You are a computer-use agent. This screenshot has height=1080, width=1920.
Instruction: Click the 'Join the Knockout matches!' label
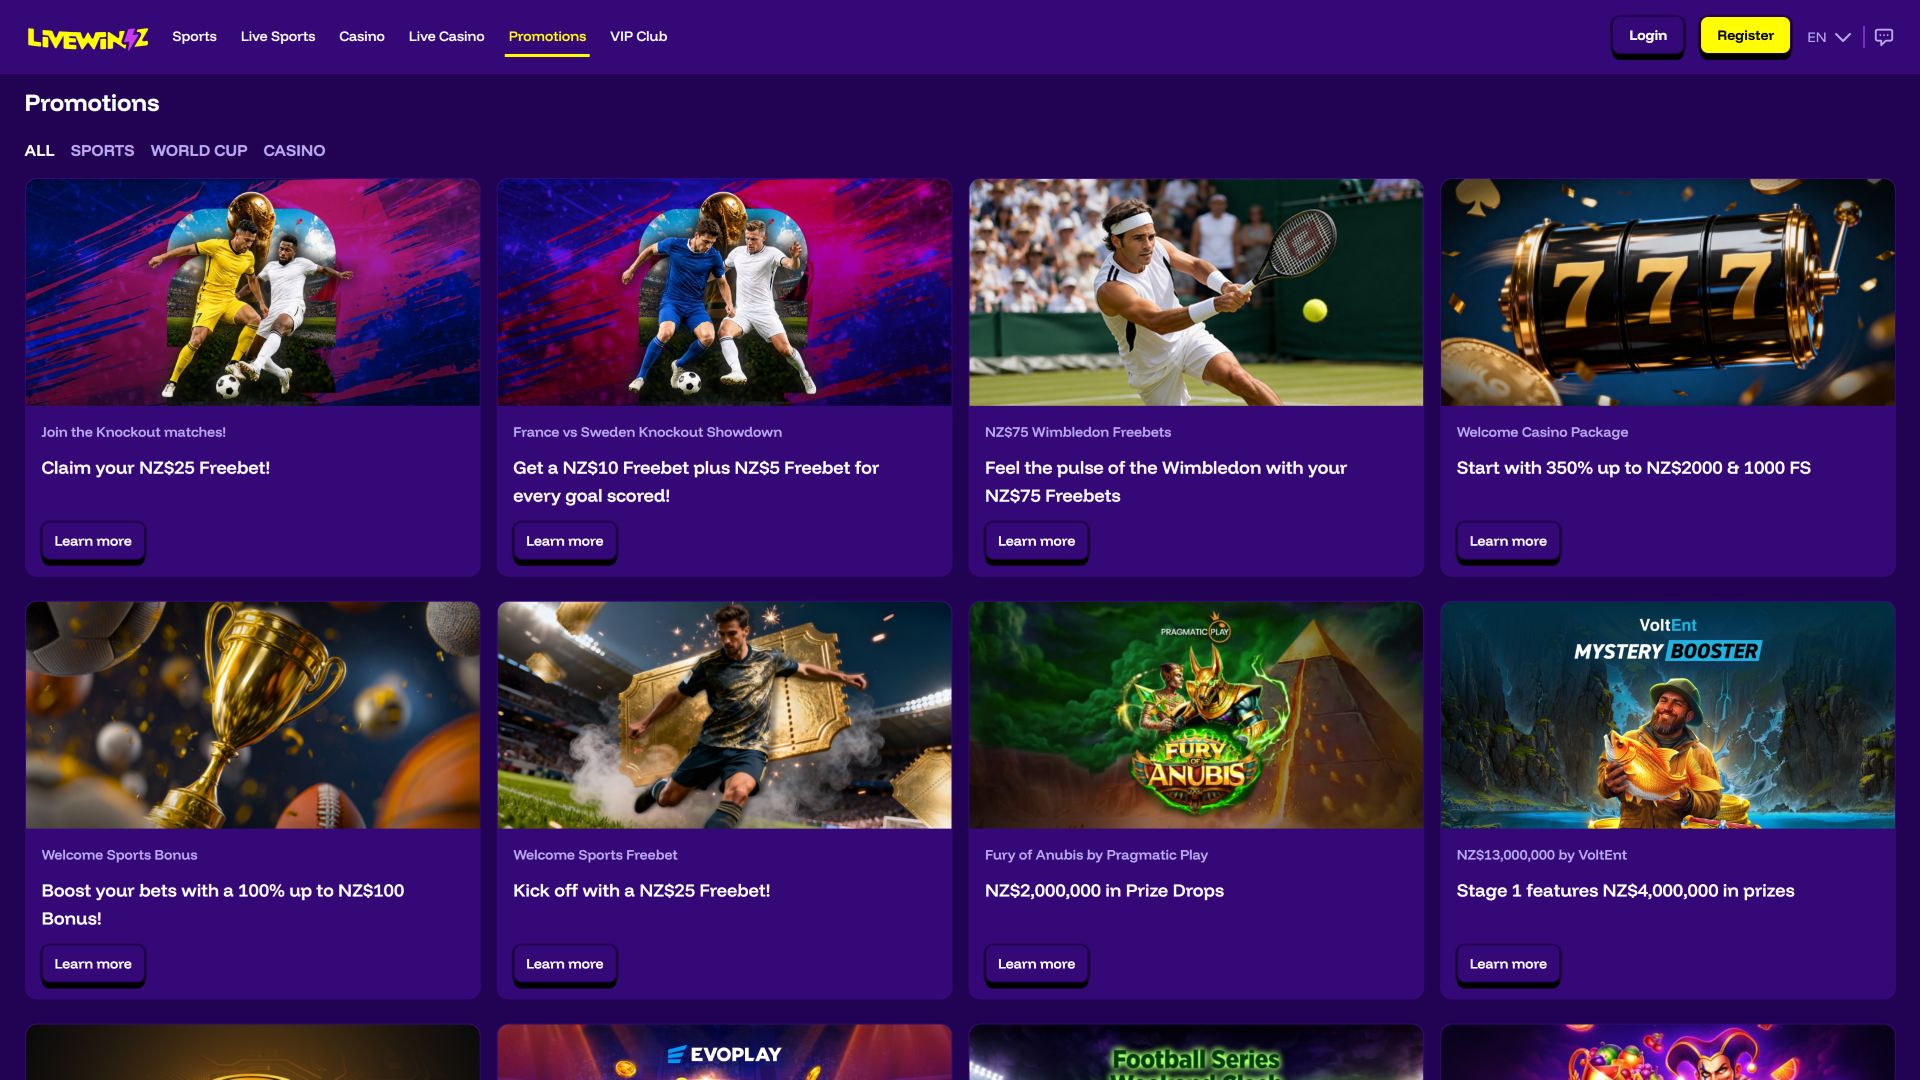coord(134,432)
